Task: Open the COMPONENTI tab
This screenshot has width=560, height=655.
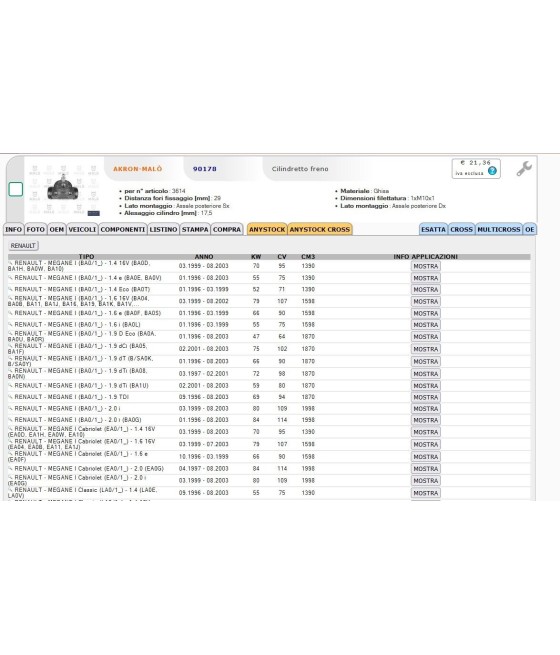Action: point(123,229)
